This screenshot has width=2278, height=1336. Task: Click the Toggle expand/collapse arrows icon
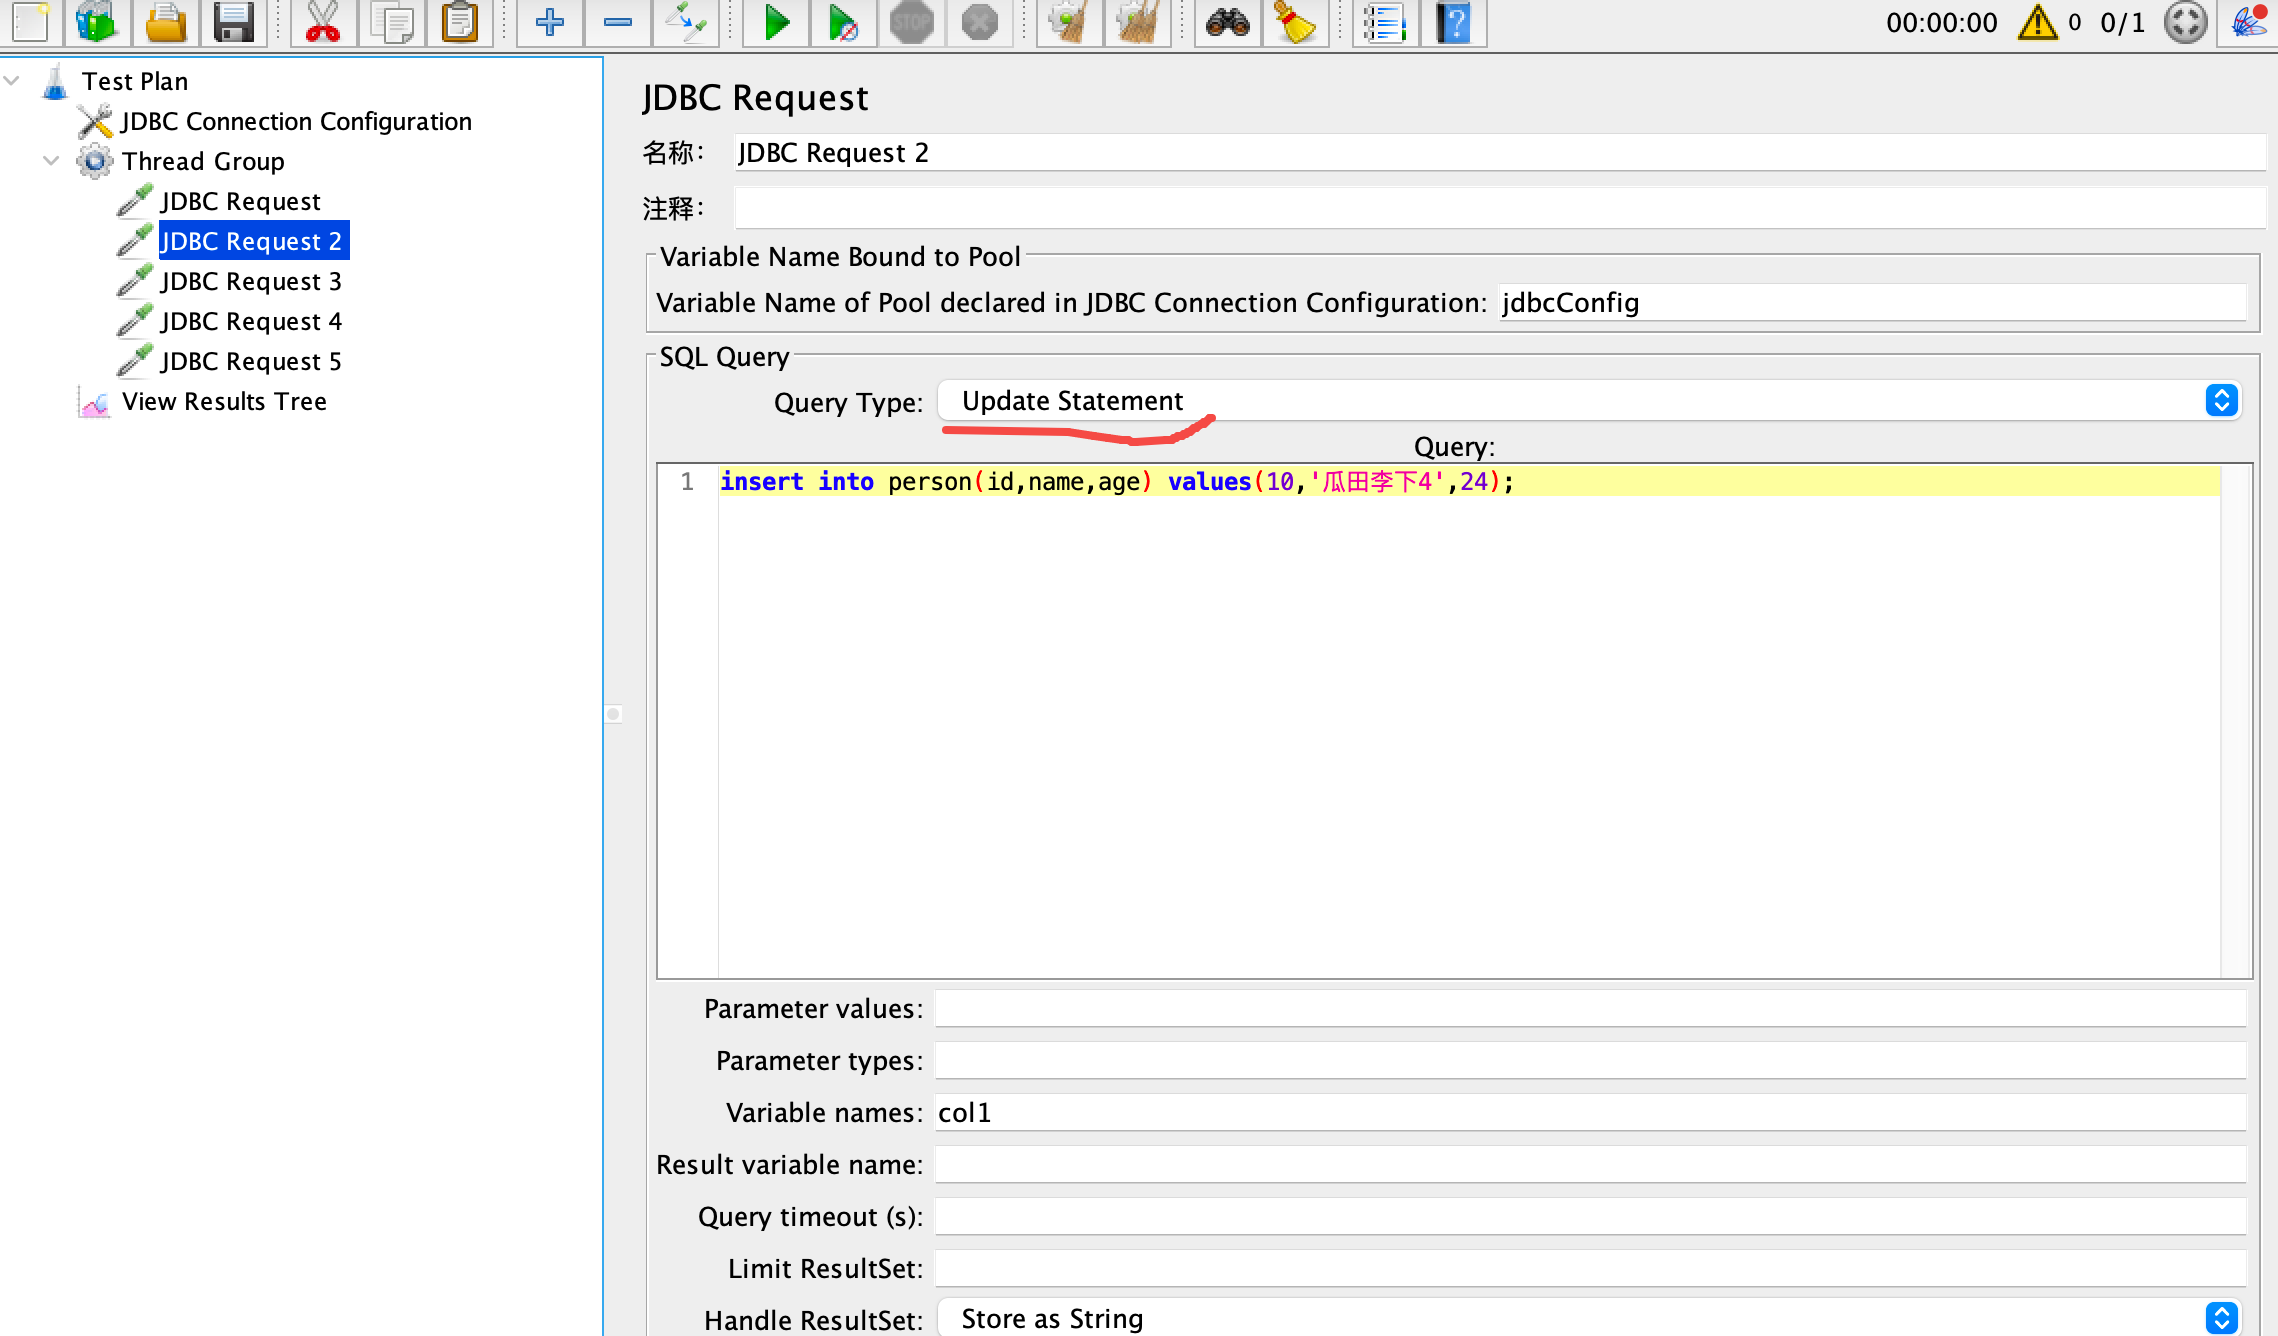pyautogui.click(x=686, y=22)
